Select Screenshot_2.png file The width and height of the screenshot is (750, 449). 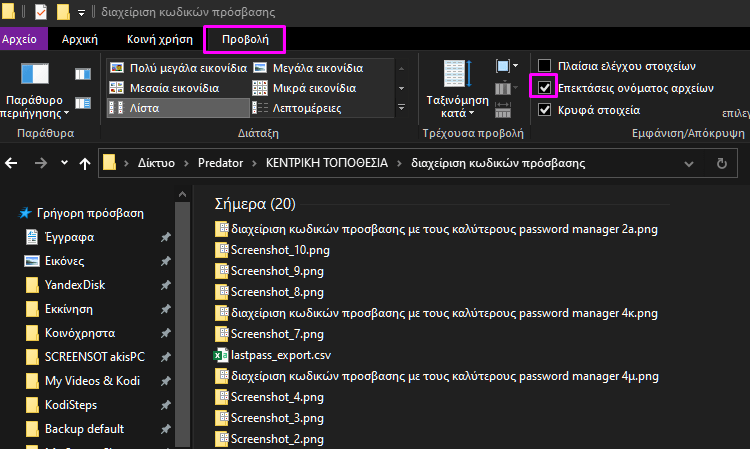(x=269, y=439)
